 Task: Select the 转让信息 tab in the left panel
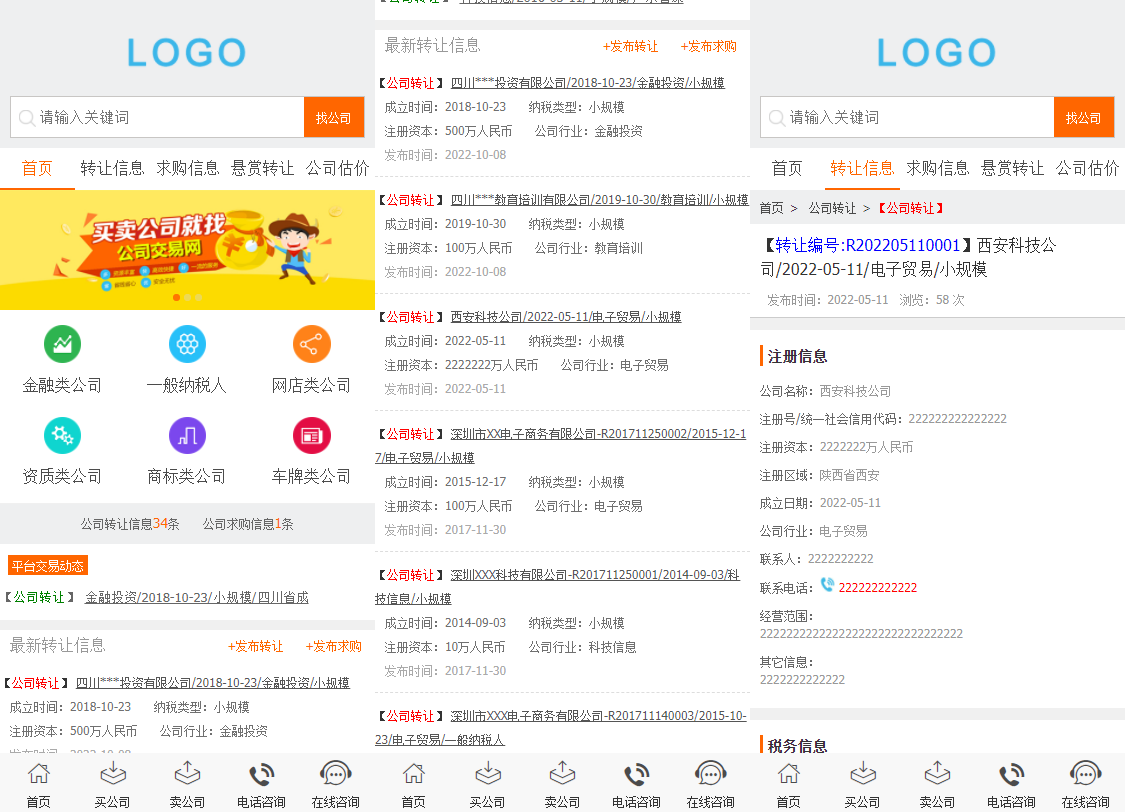point(113,169)
